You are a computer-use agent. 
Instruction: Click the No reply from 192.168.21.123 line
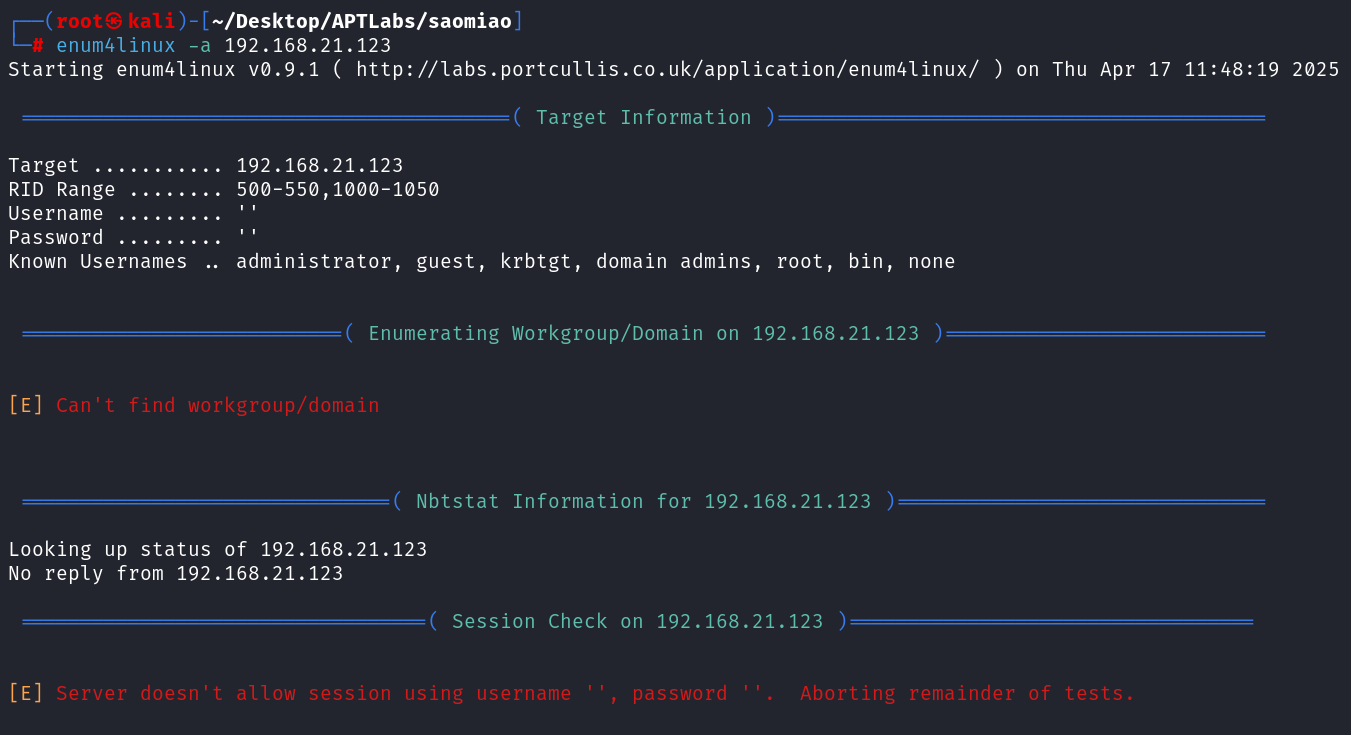point(175,573)
